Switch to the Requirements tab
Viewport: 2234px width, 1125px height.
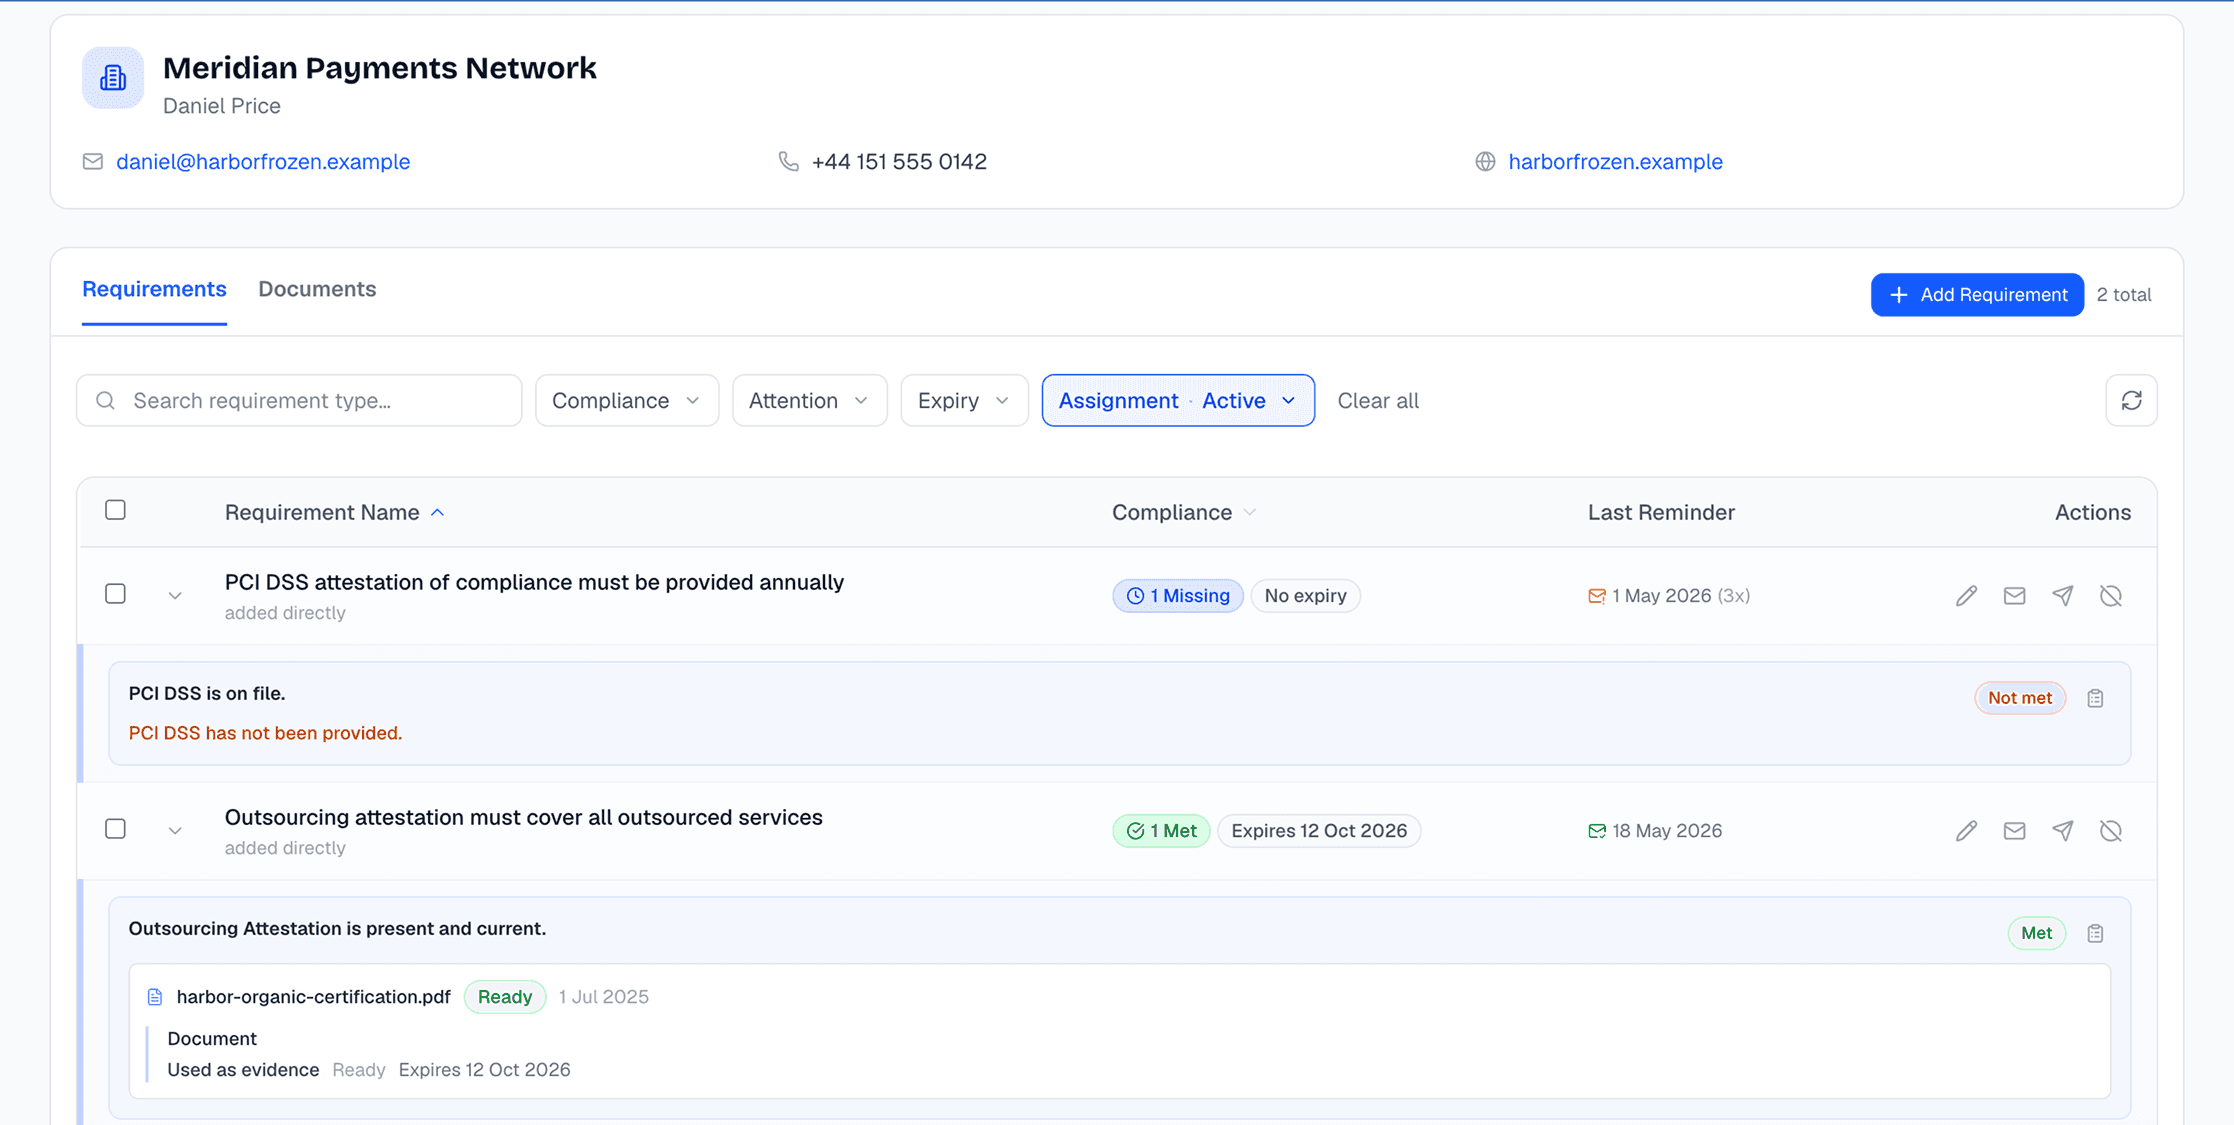[154, 289]
